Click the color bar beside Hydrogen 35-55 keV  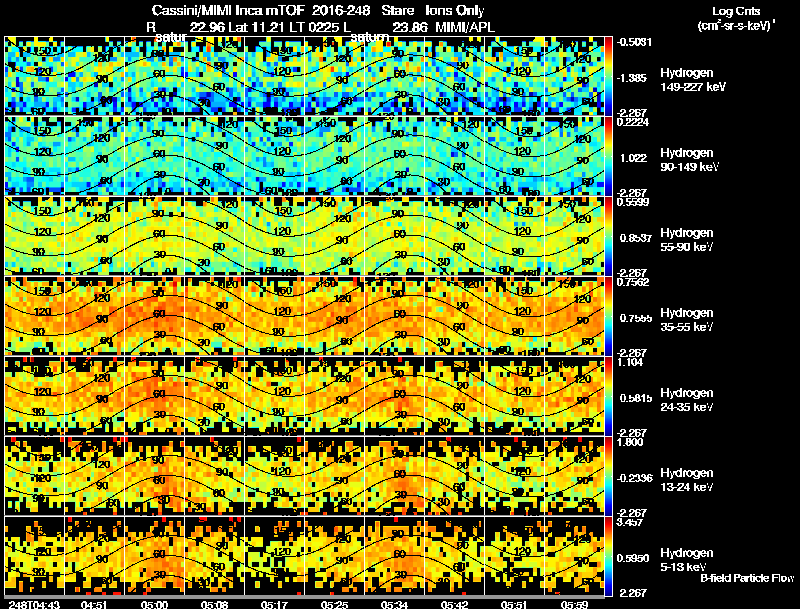pyautogui.click(x=608, y=316)
